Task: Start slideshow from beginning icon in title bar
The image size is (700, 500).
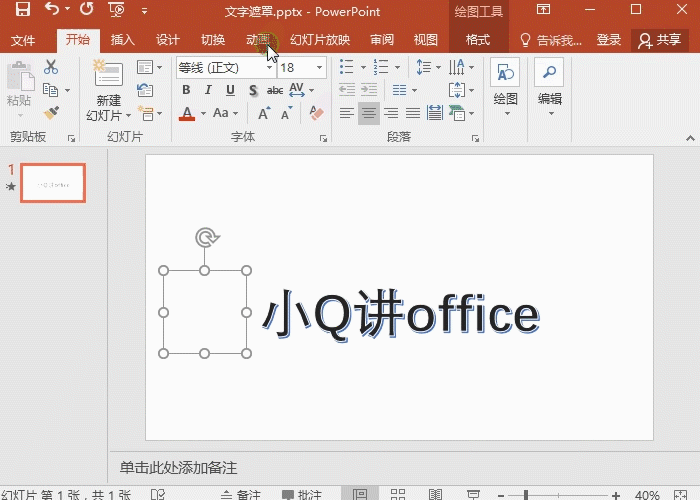Action: 116,9
